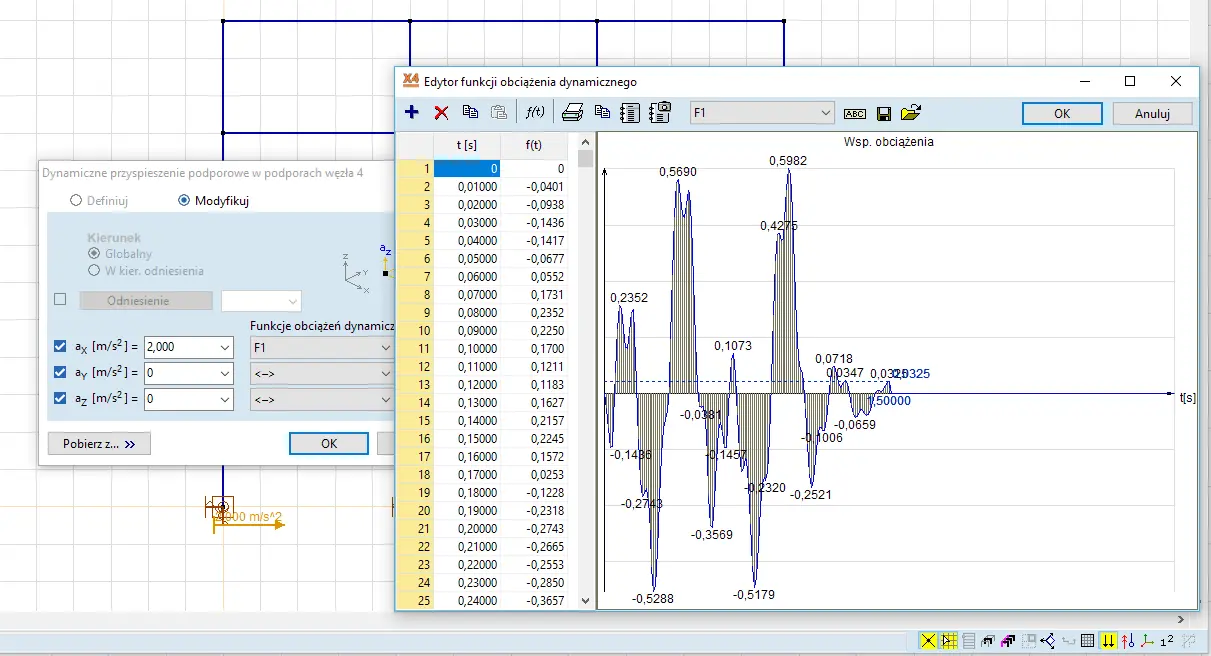Click the blue plus add function icon
The image size is (1211, 656).
pyautogui.click(x=412, y=113)
